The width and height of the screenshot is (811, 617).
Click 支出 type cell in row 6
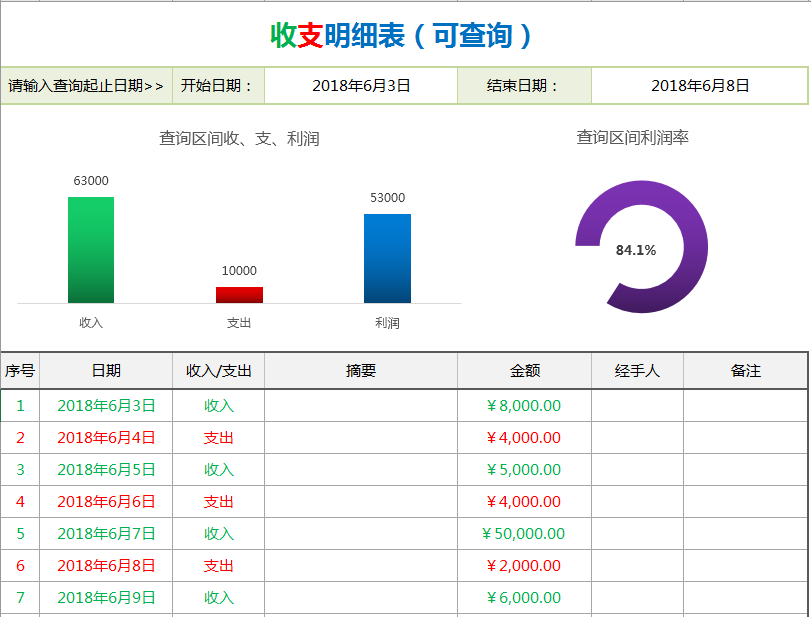coord(218,566)
